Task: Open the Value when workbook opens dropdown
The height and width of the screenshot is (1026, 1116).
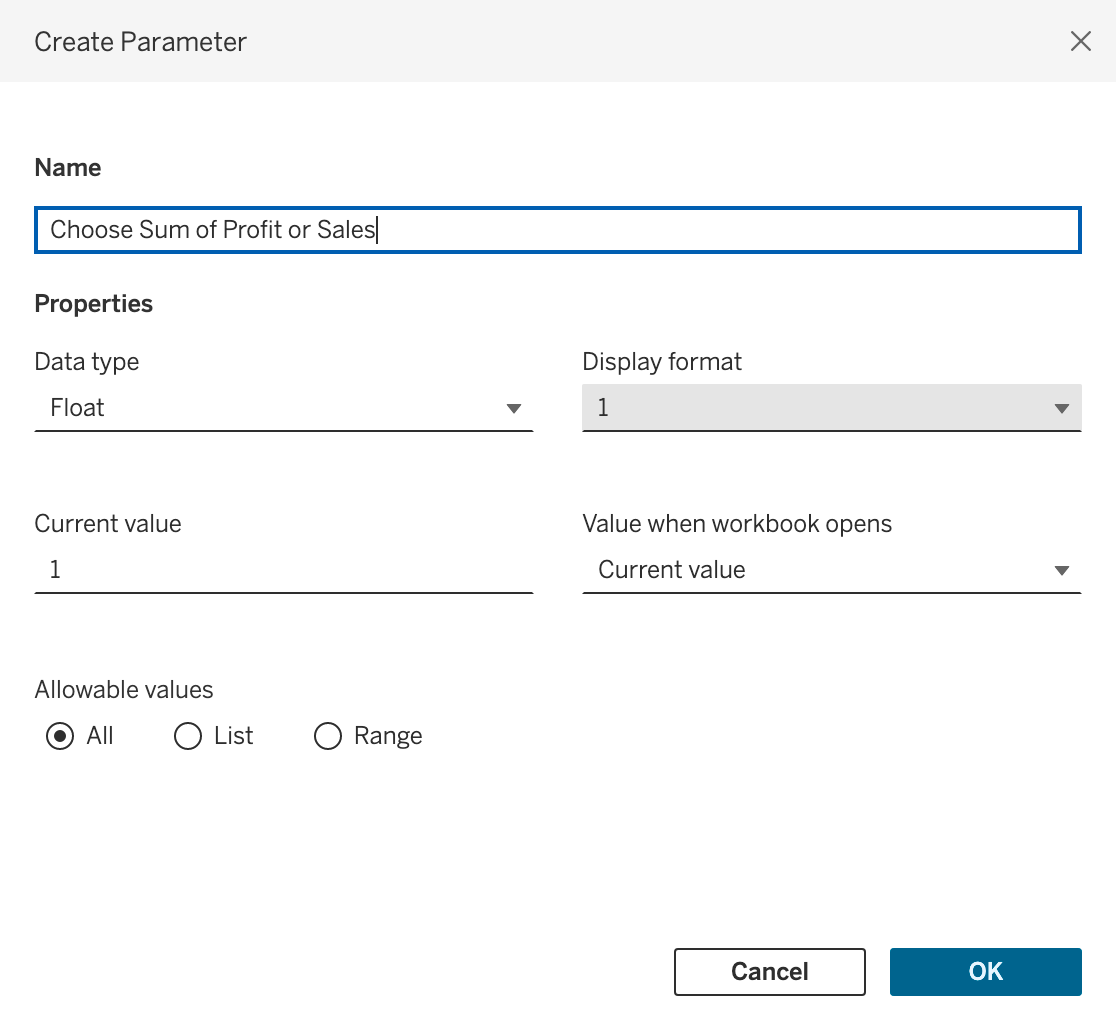Action: (x=830, y=570)
